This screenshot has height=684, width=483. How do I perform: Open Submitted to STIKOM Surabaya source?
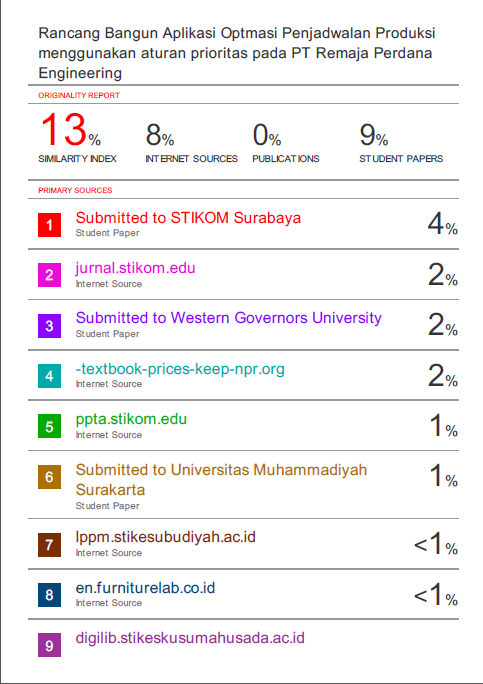coord(188,218)
